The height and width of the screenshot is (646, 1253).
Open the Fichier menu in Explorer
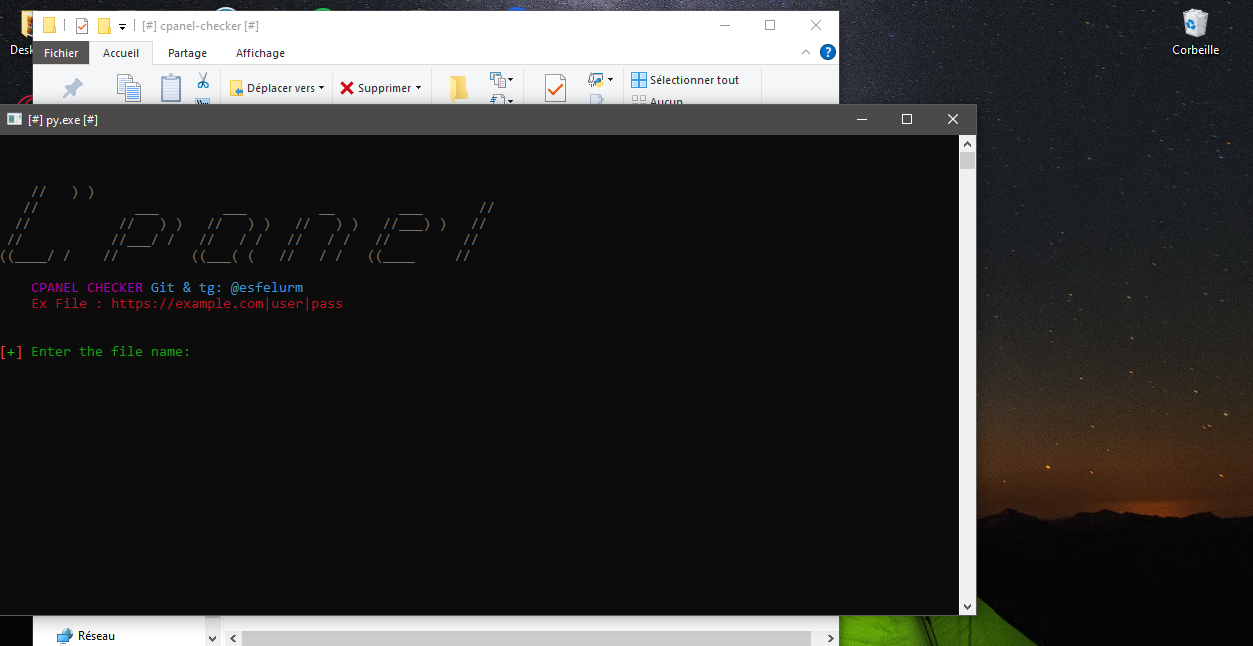pos(61,53)
